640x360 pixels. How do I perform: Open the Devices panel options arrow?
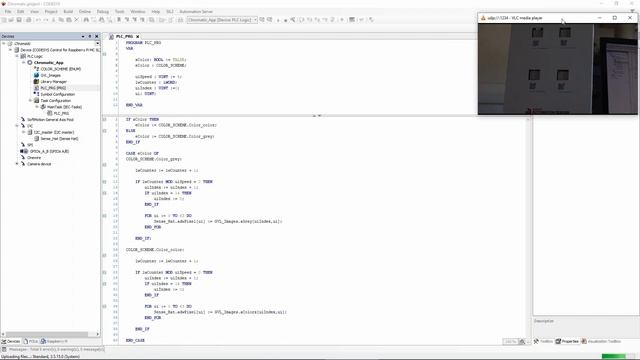83,36
